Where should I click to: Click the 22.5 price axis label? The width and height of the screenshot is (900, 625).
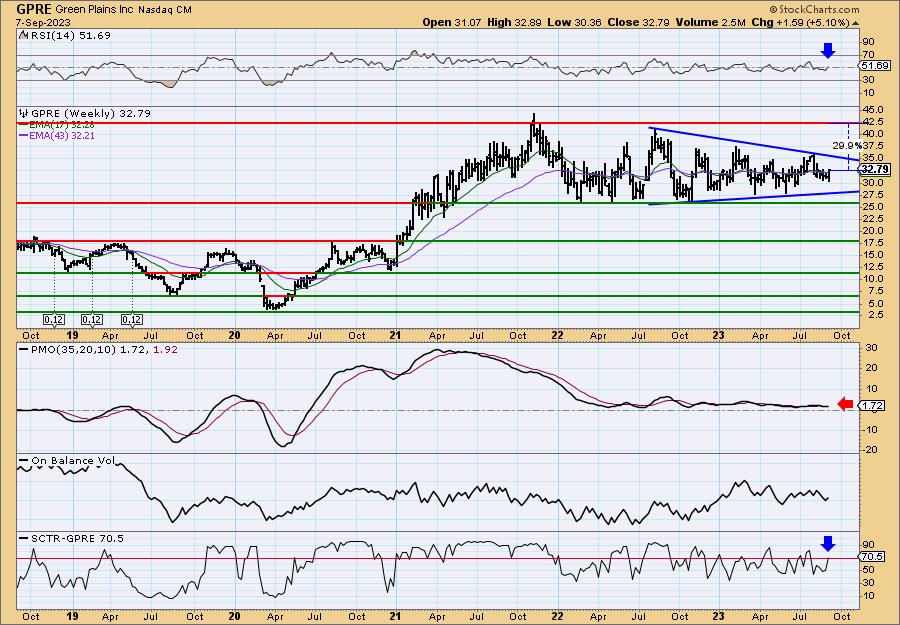click(872, 219)
